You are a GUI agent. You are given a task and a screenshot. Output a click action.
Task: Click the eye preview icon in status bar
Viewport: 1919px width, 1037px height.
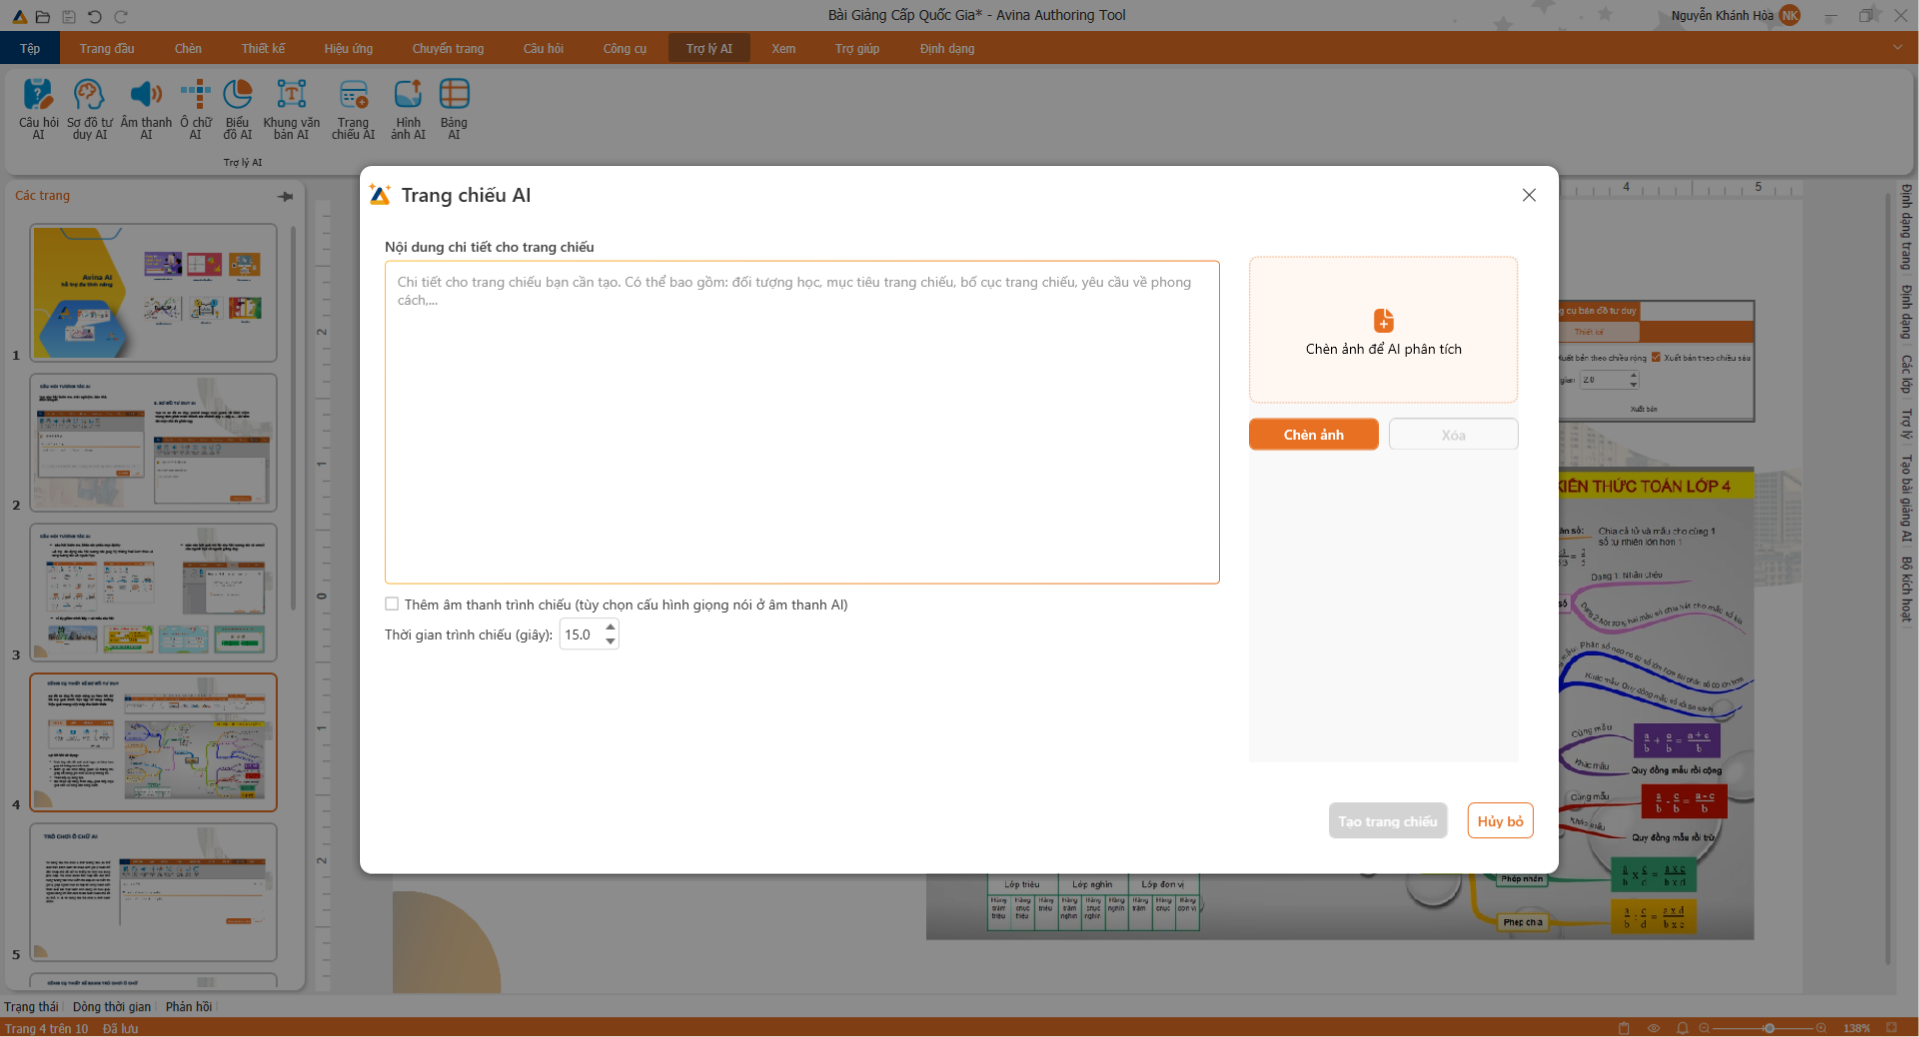tap(1653, 1028)
